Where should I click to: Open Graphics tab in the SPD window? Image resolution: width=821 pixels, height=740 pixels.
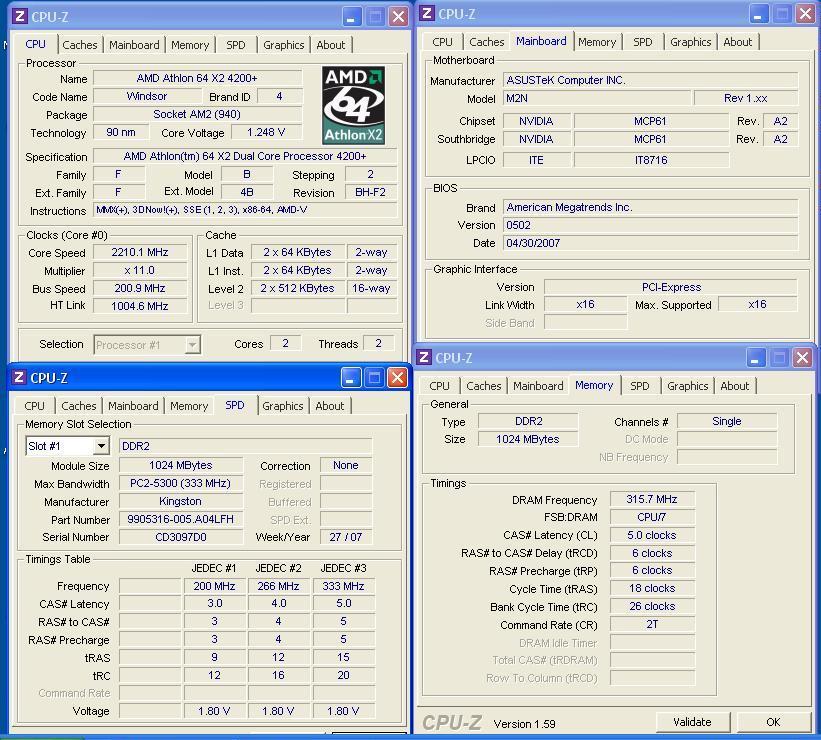click(283, 406)
